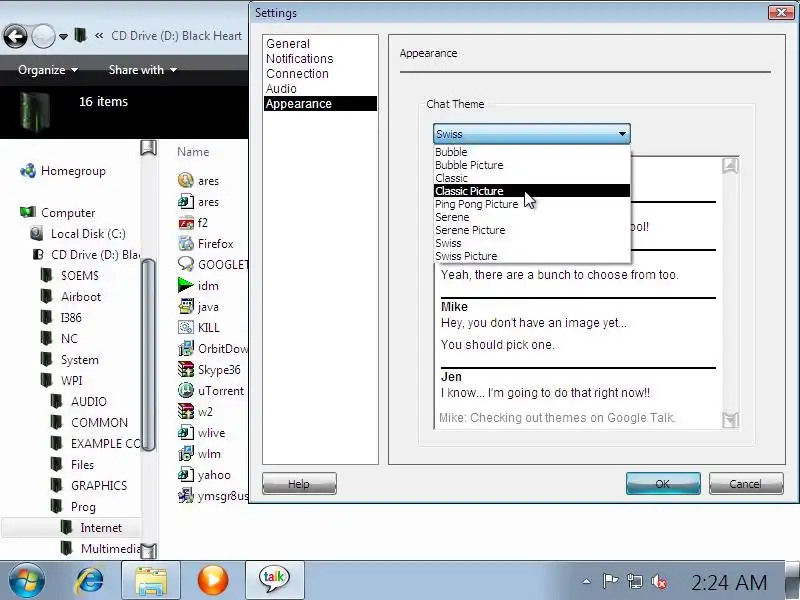
Task: Select Appearance settings section
Action: (x=320, y=104)
